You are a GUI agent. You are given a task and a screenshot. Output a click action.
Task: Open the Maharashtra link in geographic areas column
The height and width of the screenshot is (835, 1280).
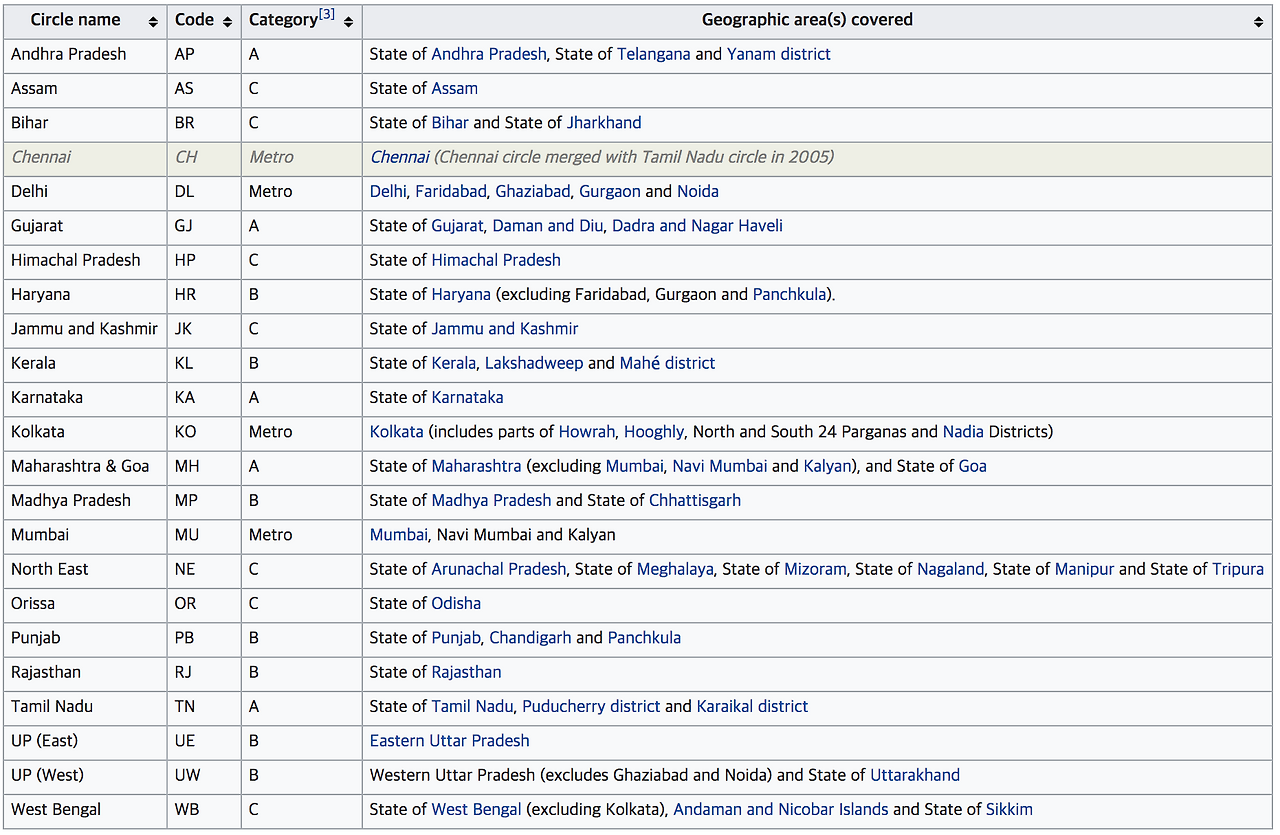point(477,466)
